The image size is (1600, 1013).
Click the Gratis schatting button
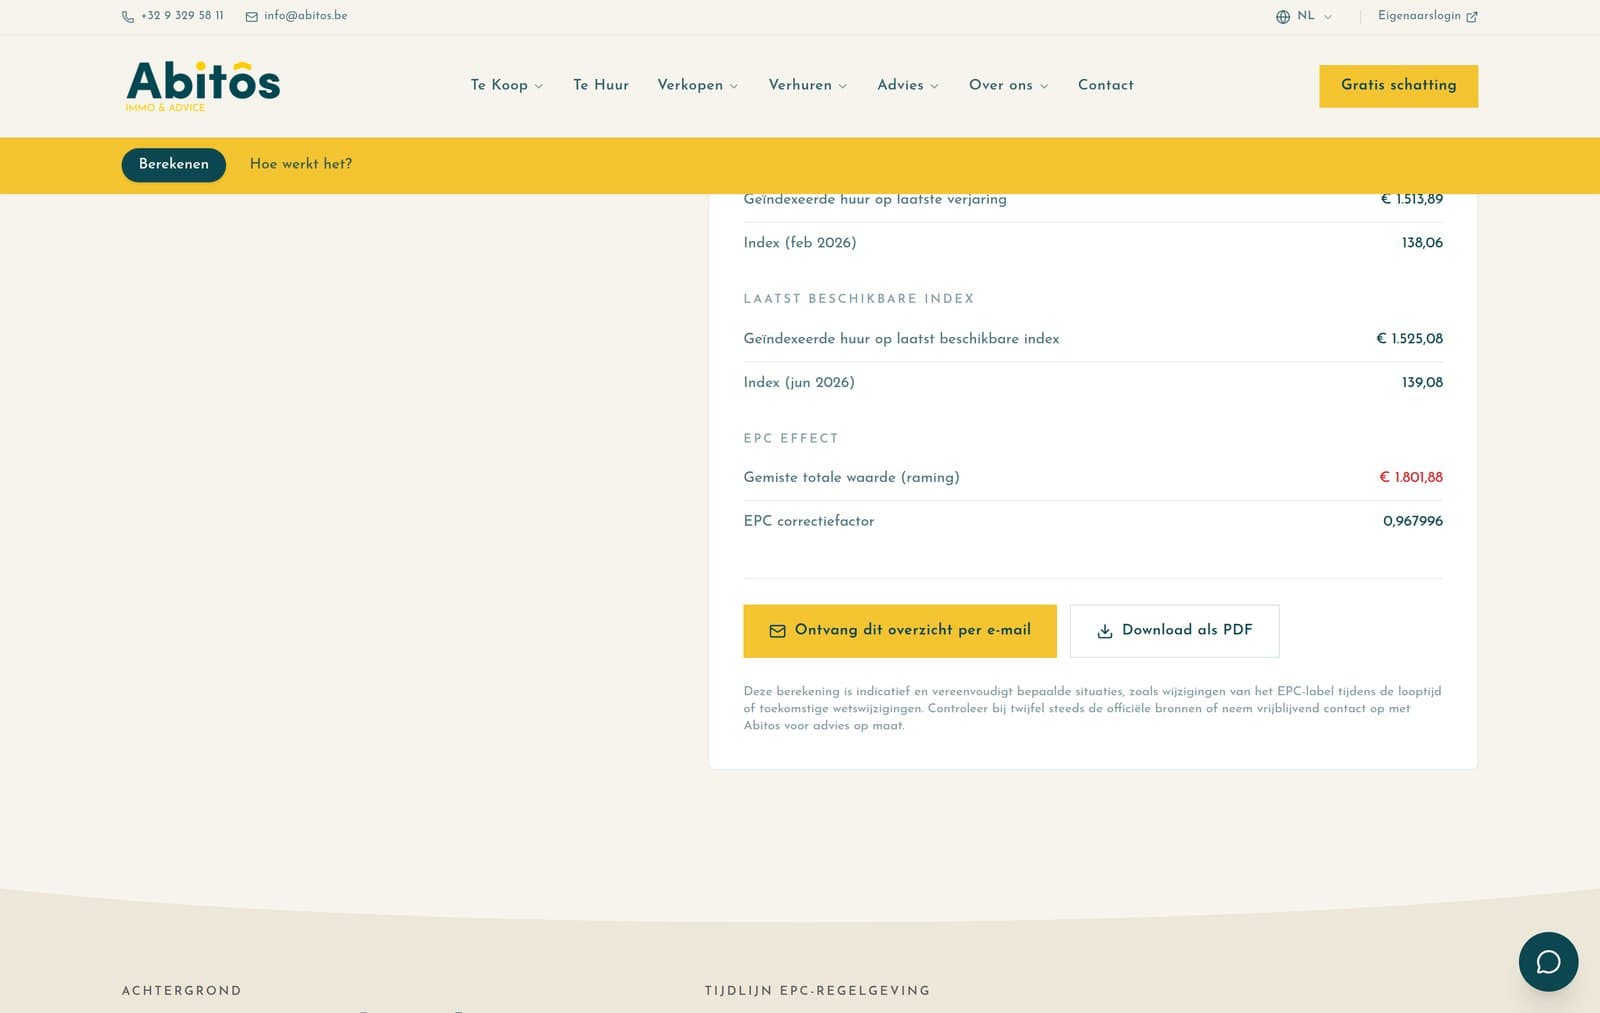click(1398, 86)
